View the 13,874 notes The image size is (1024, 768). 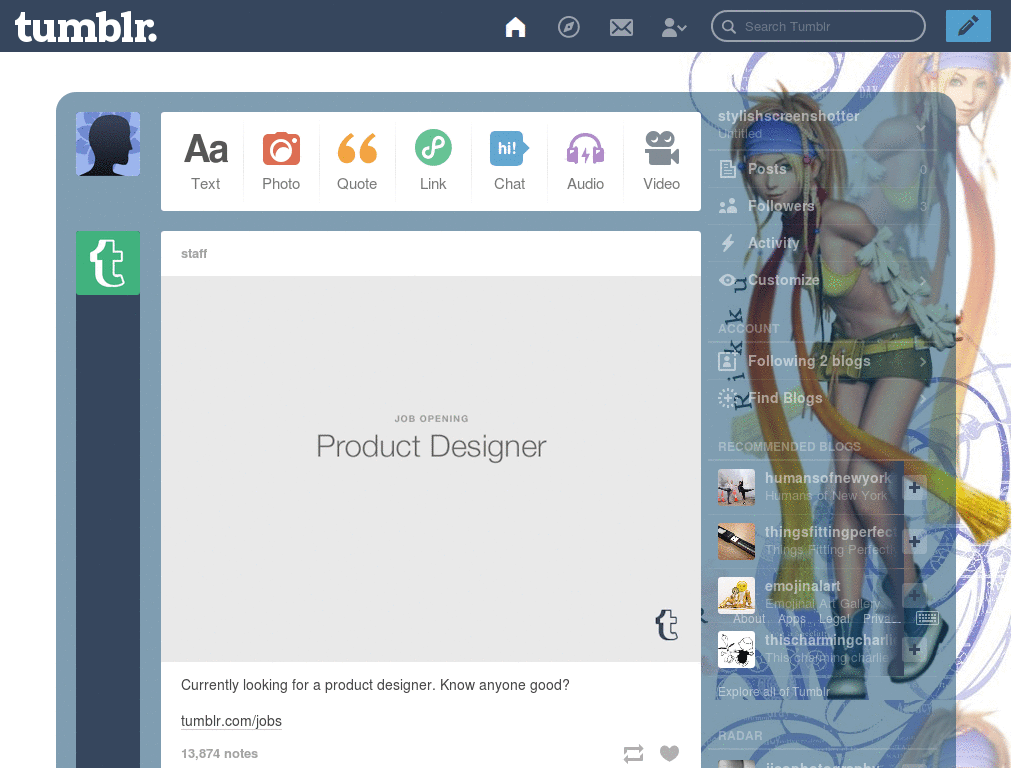[x=219, y=754]
